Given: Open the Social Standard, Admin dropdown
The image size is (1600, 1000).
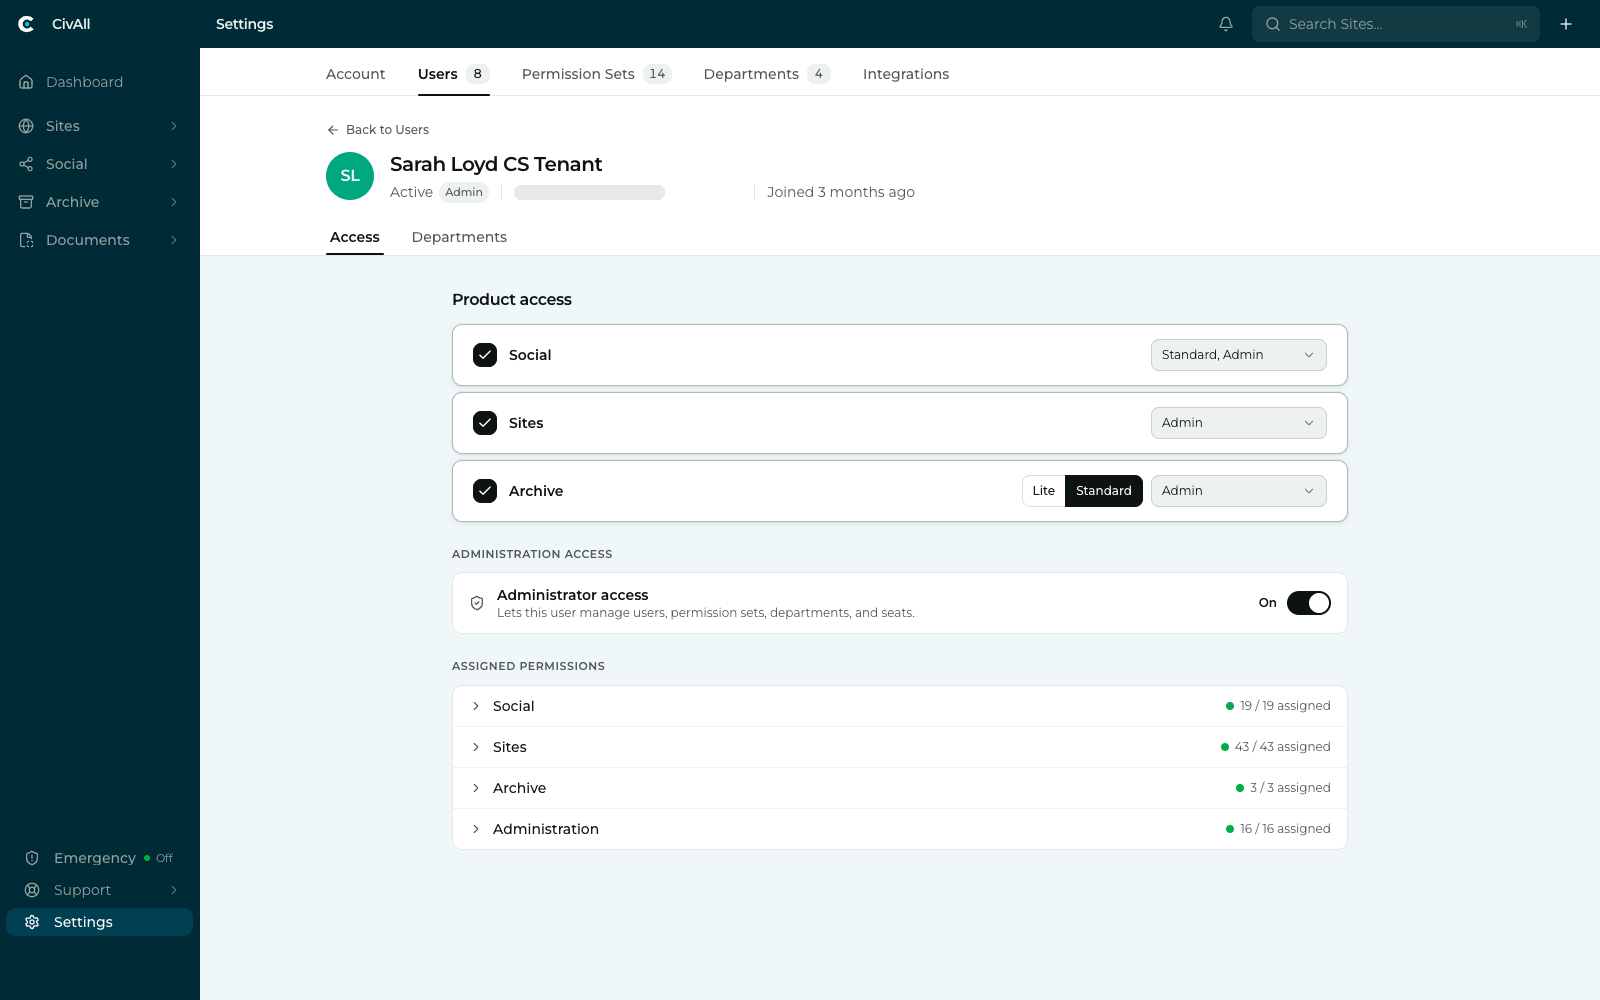Looking at the screenshot, I should tap(1238, 355).
